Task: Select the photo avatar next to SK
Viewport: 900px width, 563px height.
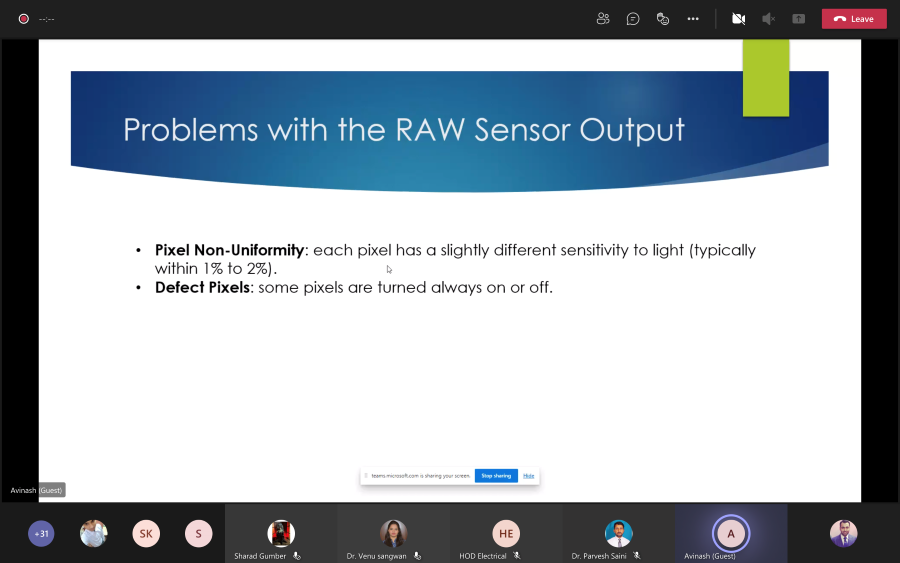Action: pyautogui.click(x=94, y=534)
